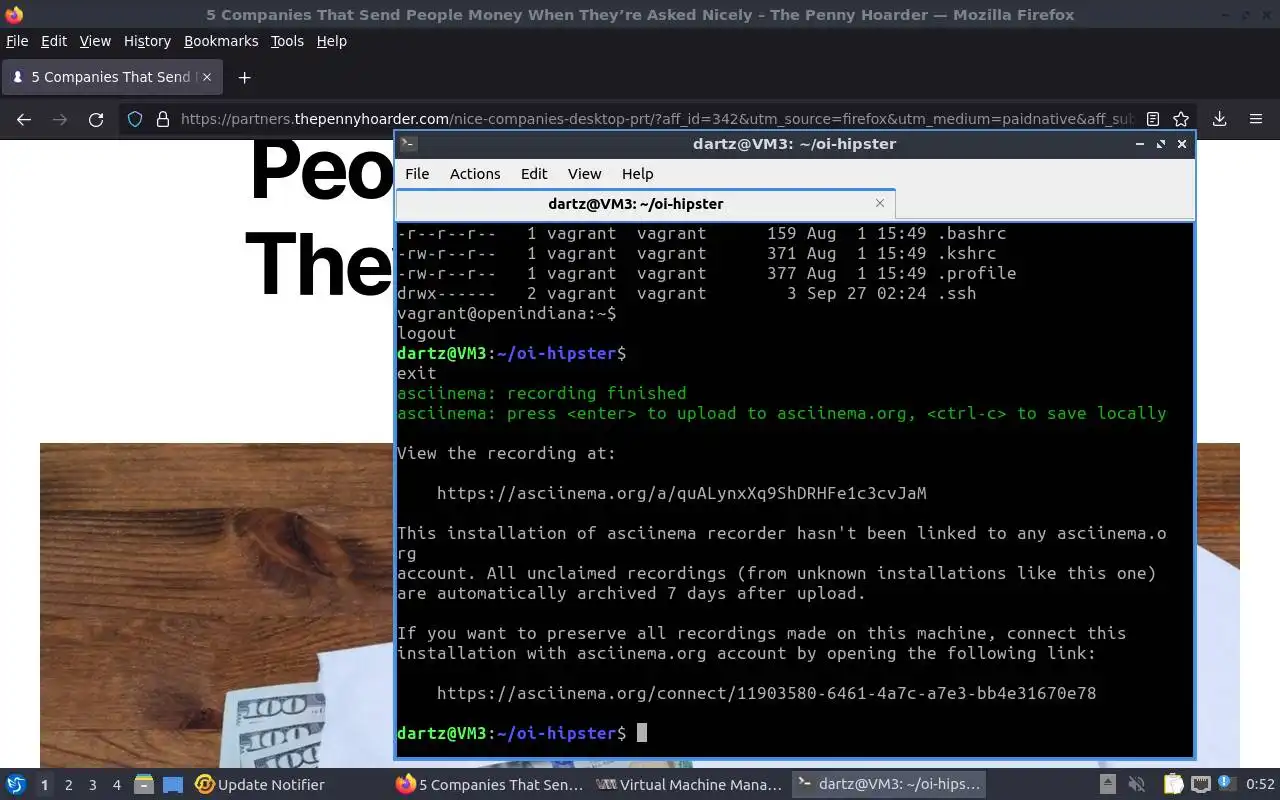Open Update Notifier from taskbar
This screenshot has width=1280, height=800.
260,785
